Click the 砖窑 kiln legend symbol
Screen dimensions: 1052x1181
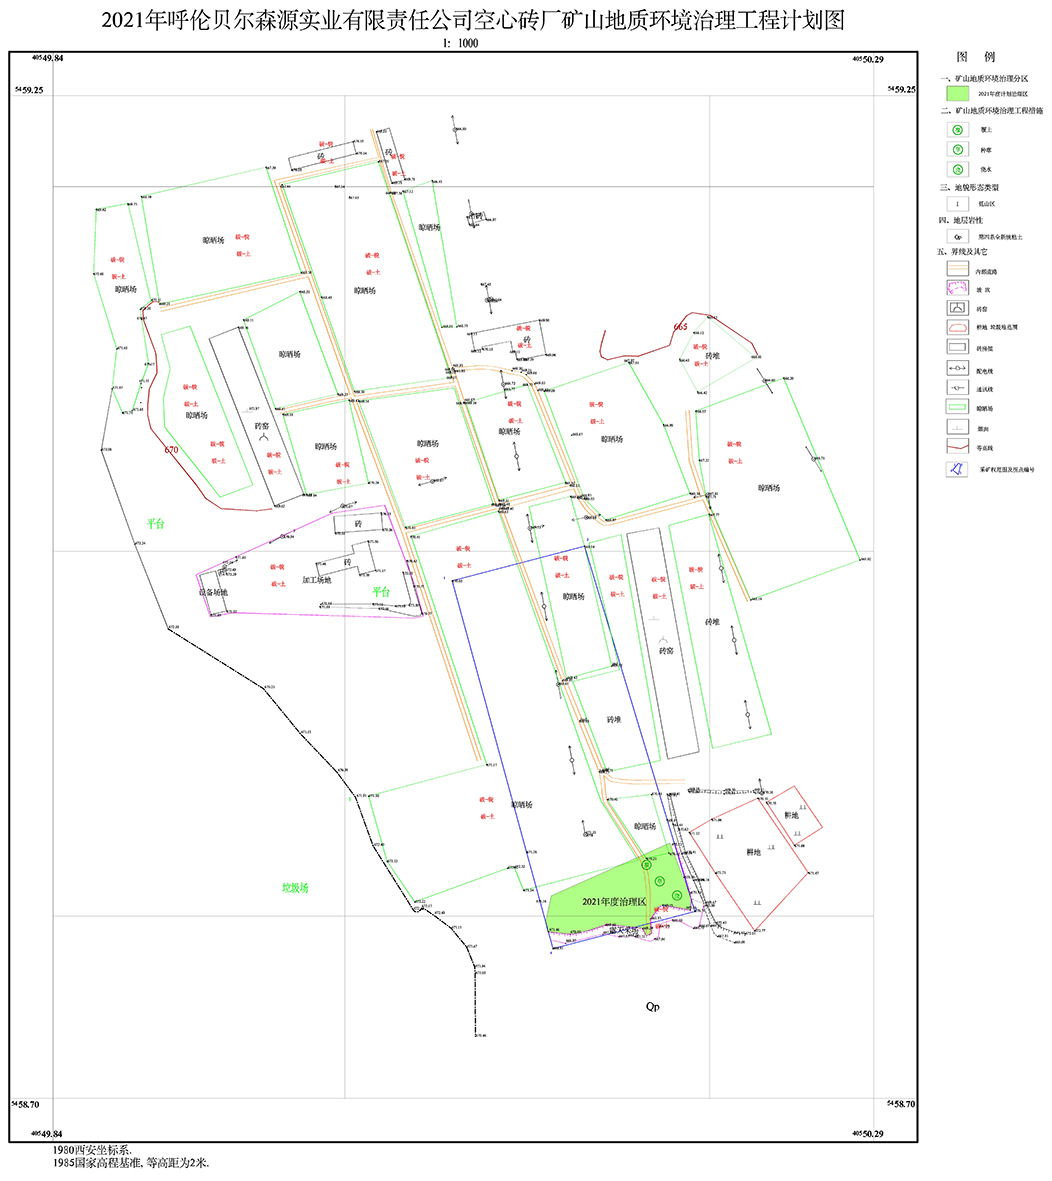pyautogui.click(x=957, y=308)
